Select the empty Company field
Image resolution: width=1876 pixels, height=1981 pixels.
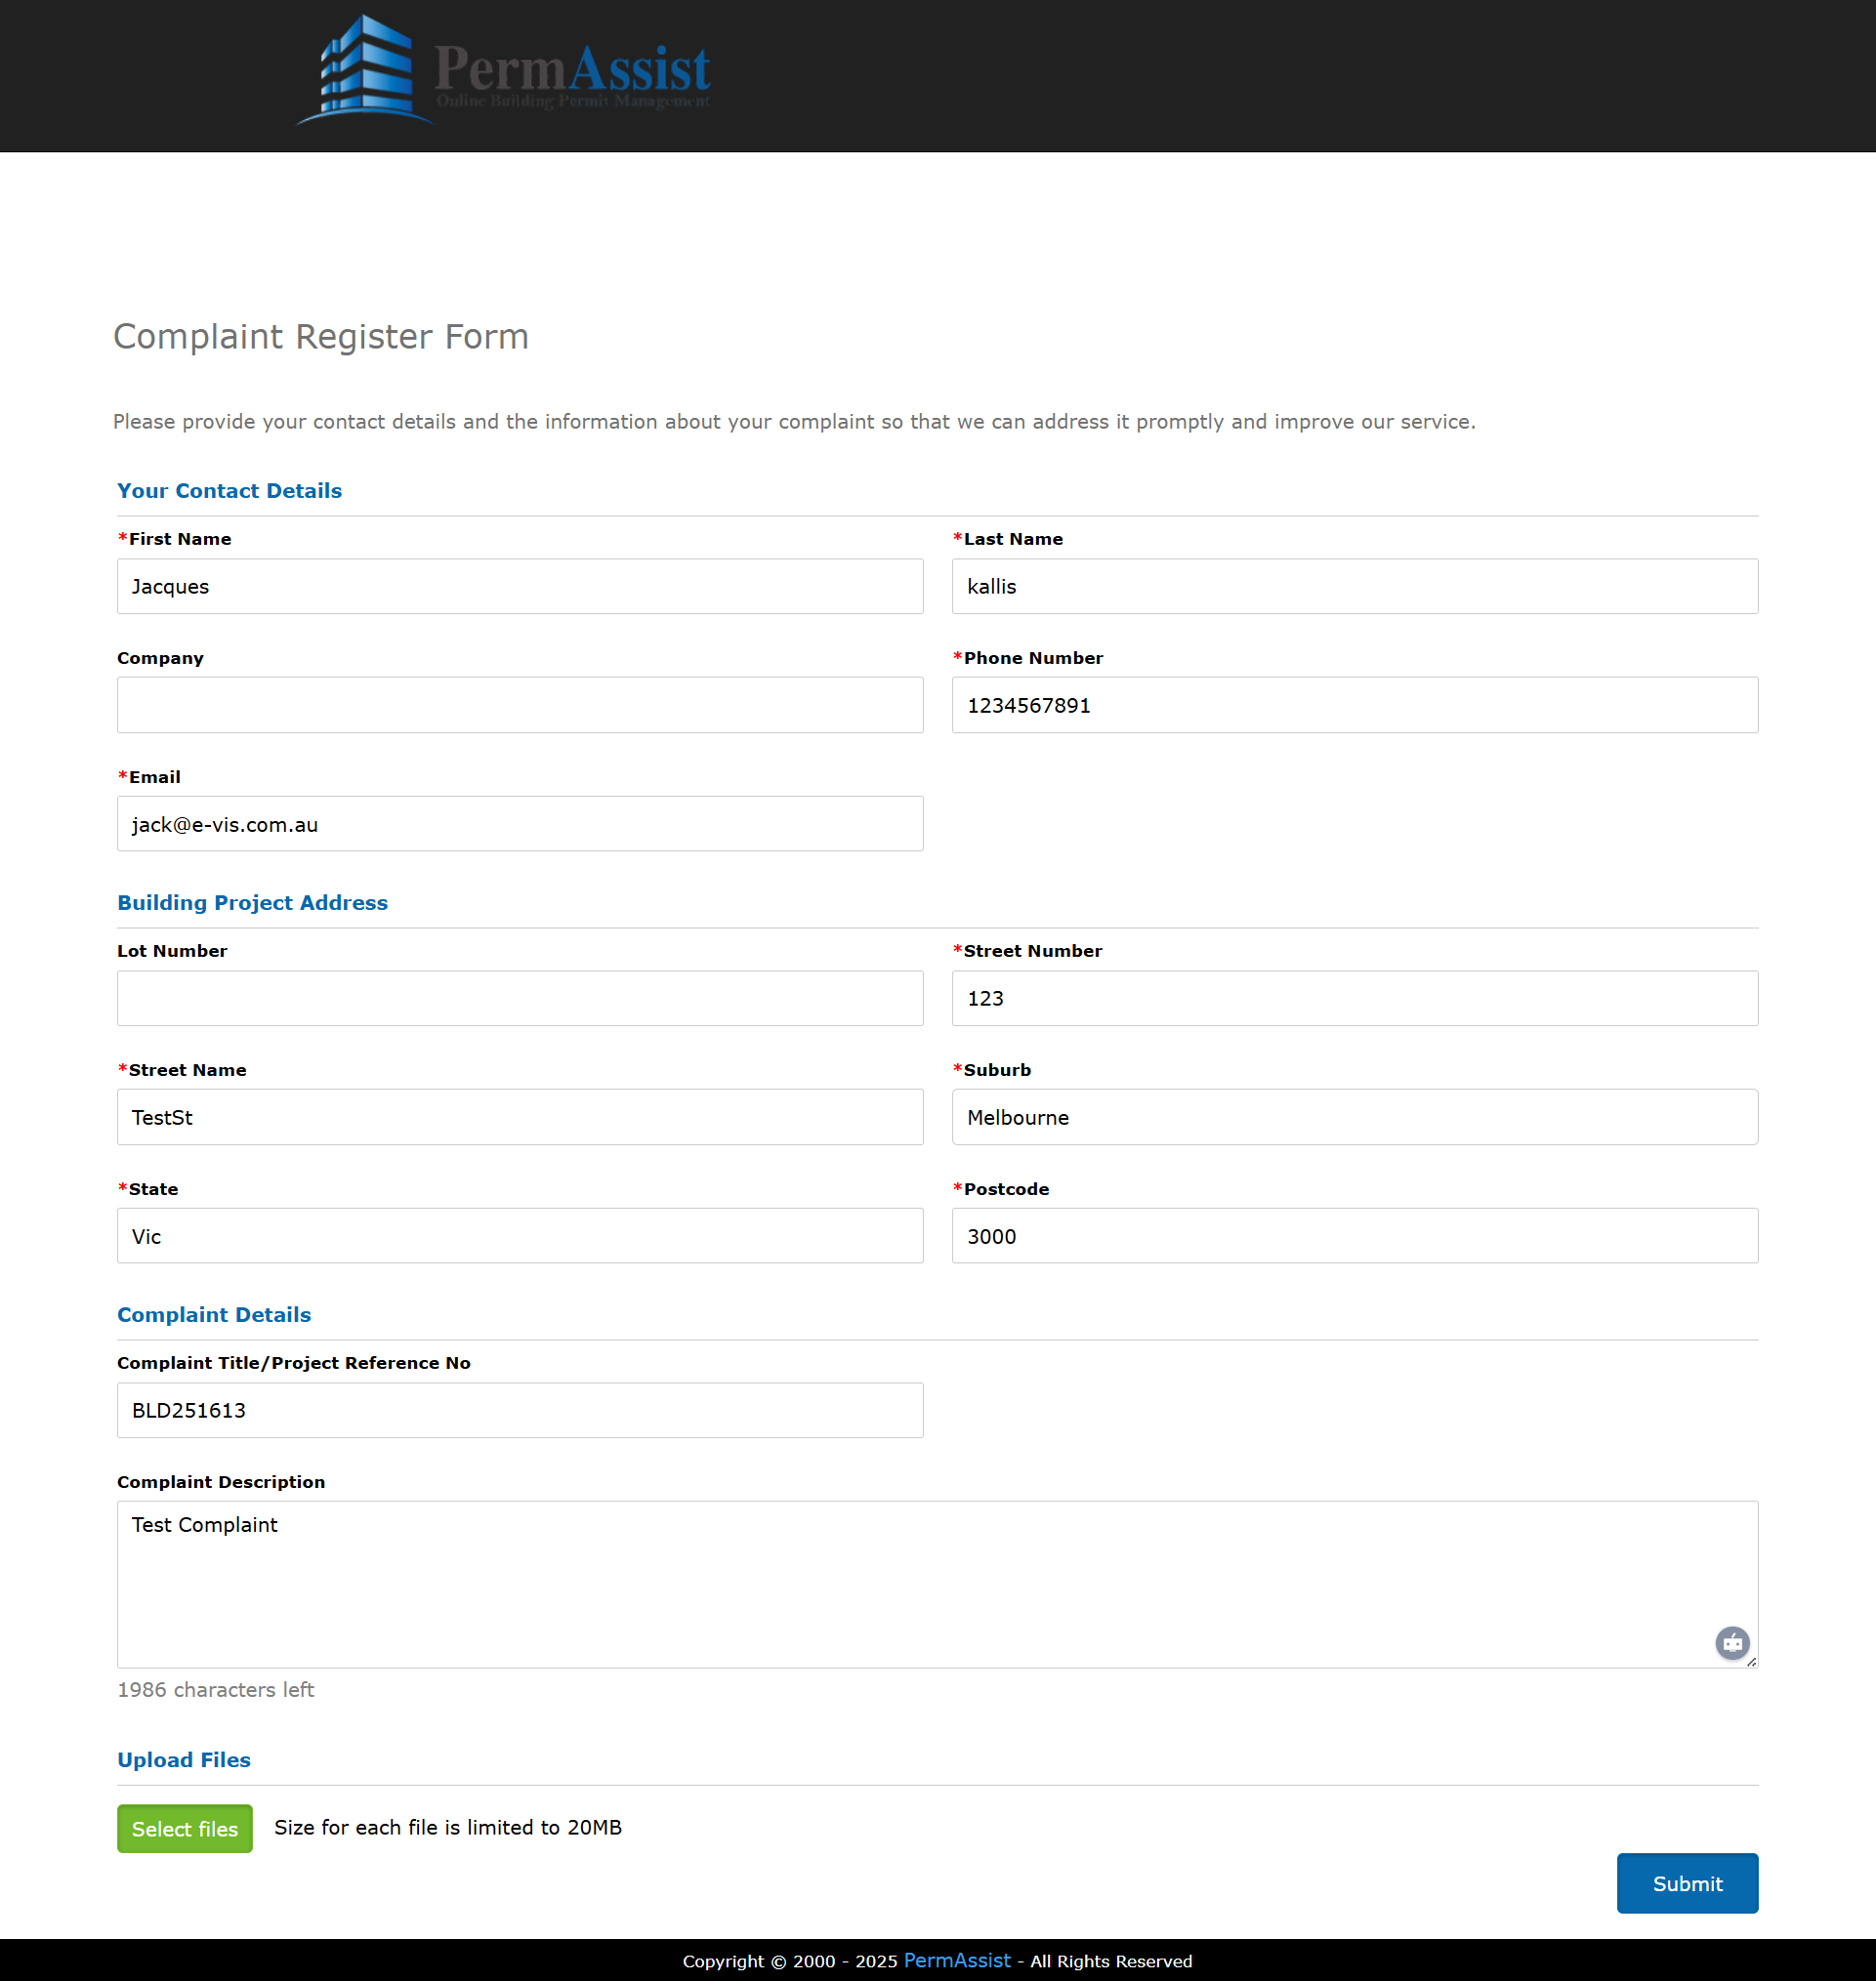pyautogui.click(x=519, y=705)
